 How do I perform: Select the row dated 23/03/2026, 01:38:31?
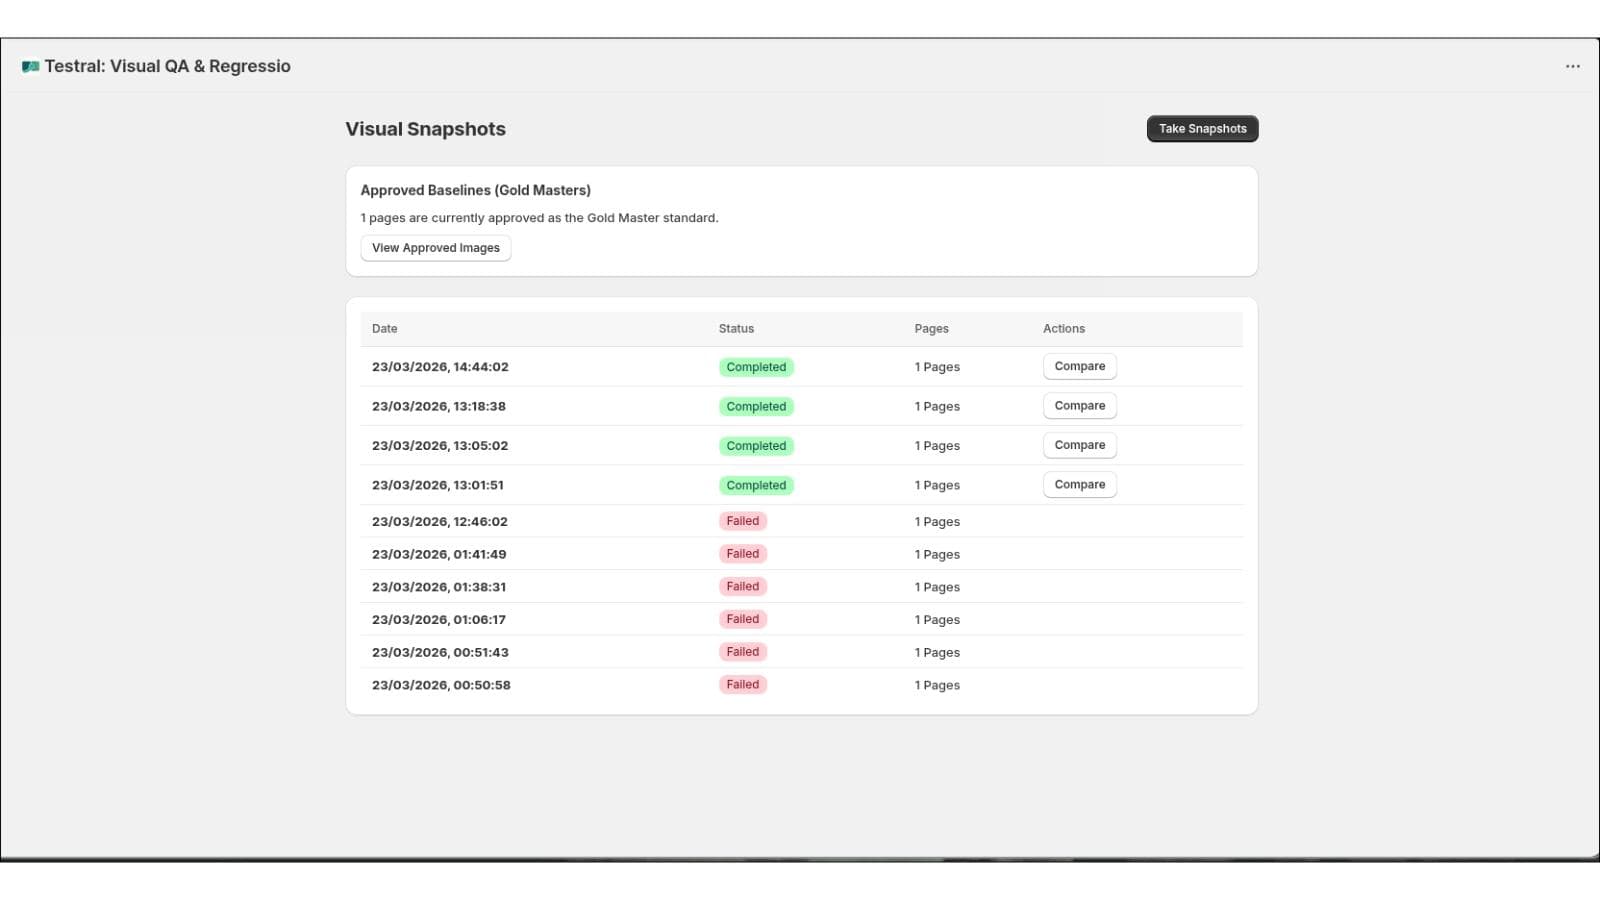tap(801, 587)
